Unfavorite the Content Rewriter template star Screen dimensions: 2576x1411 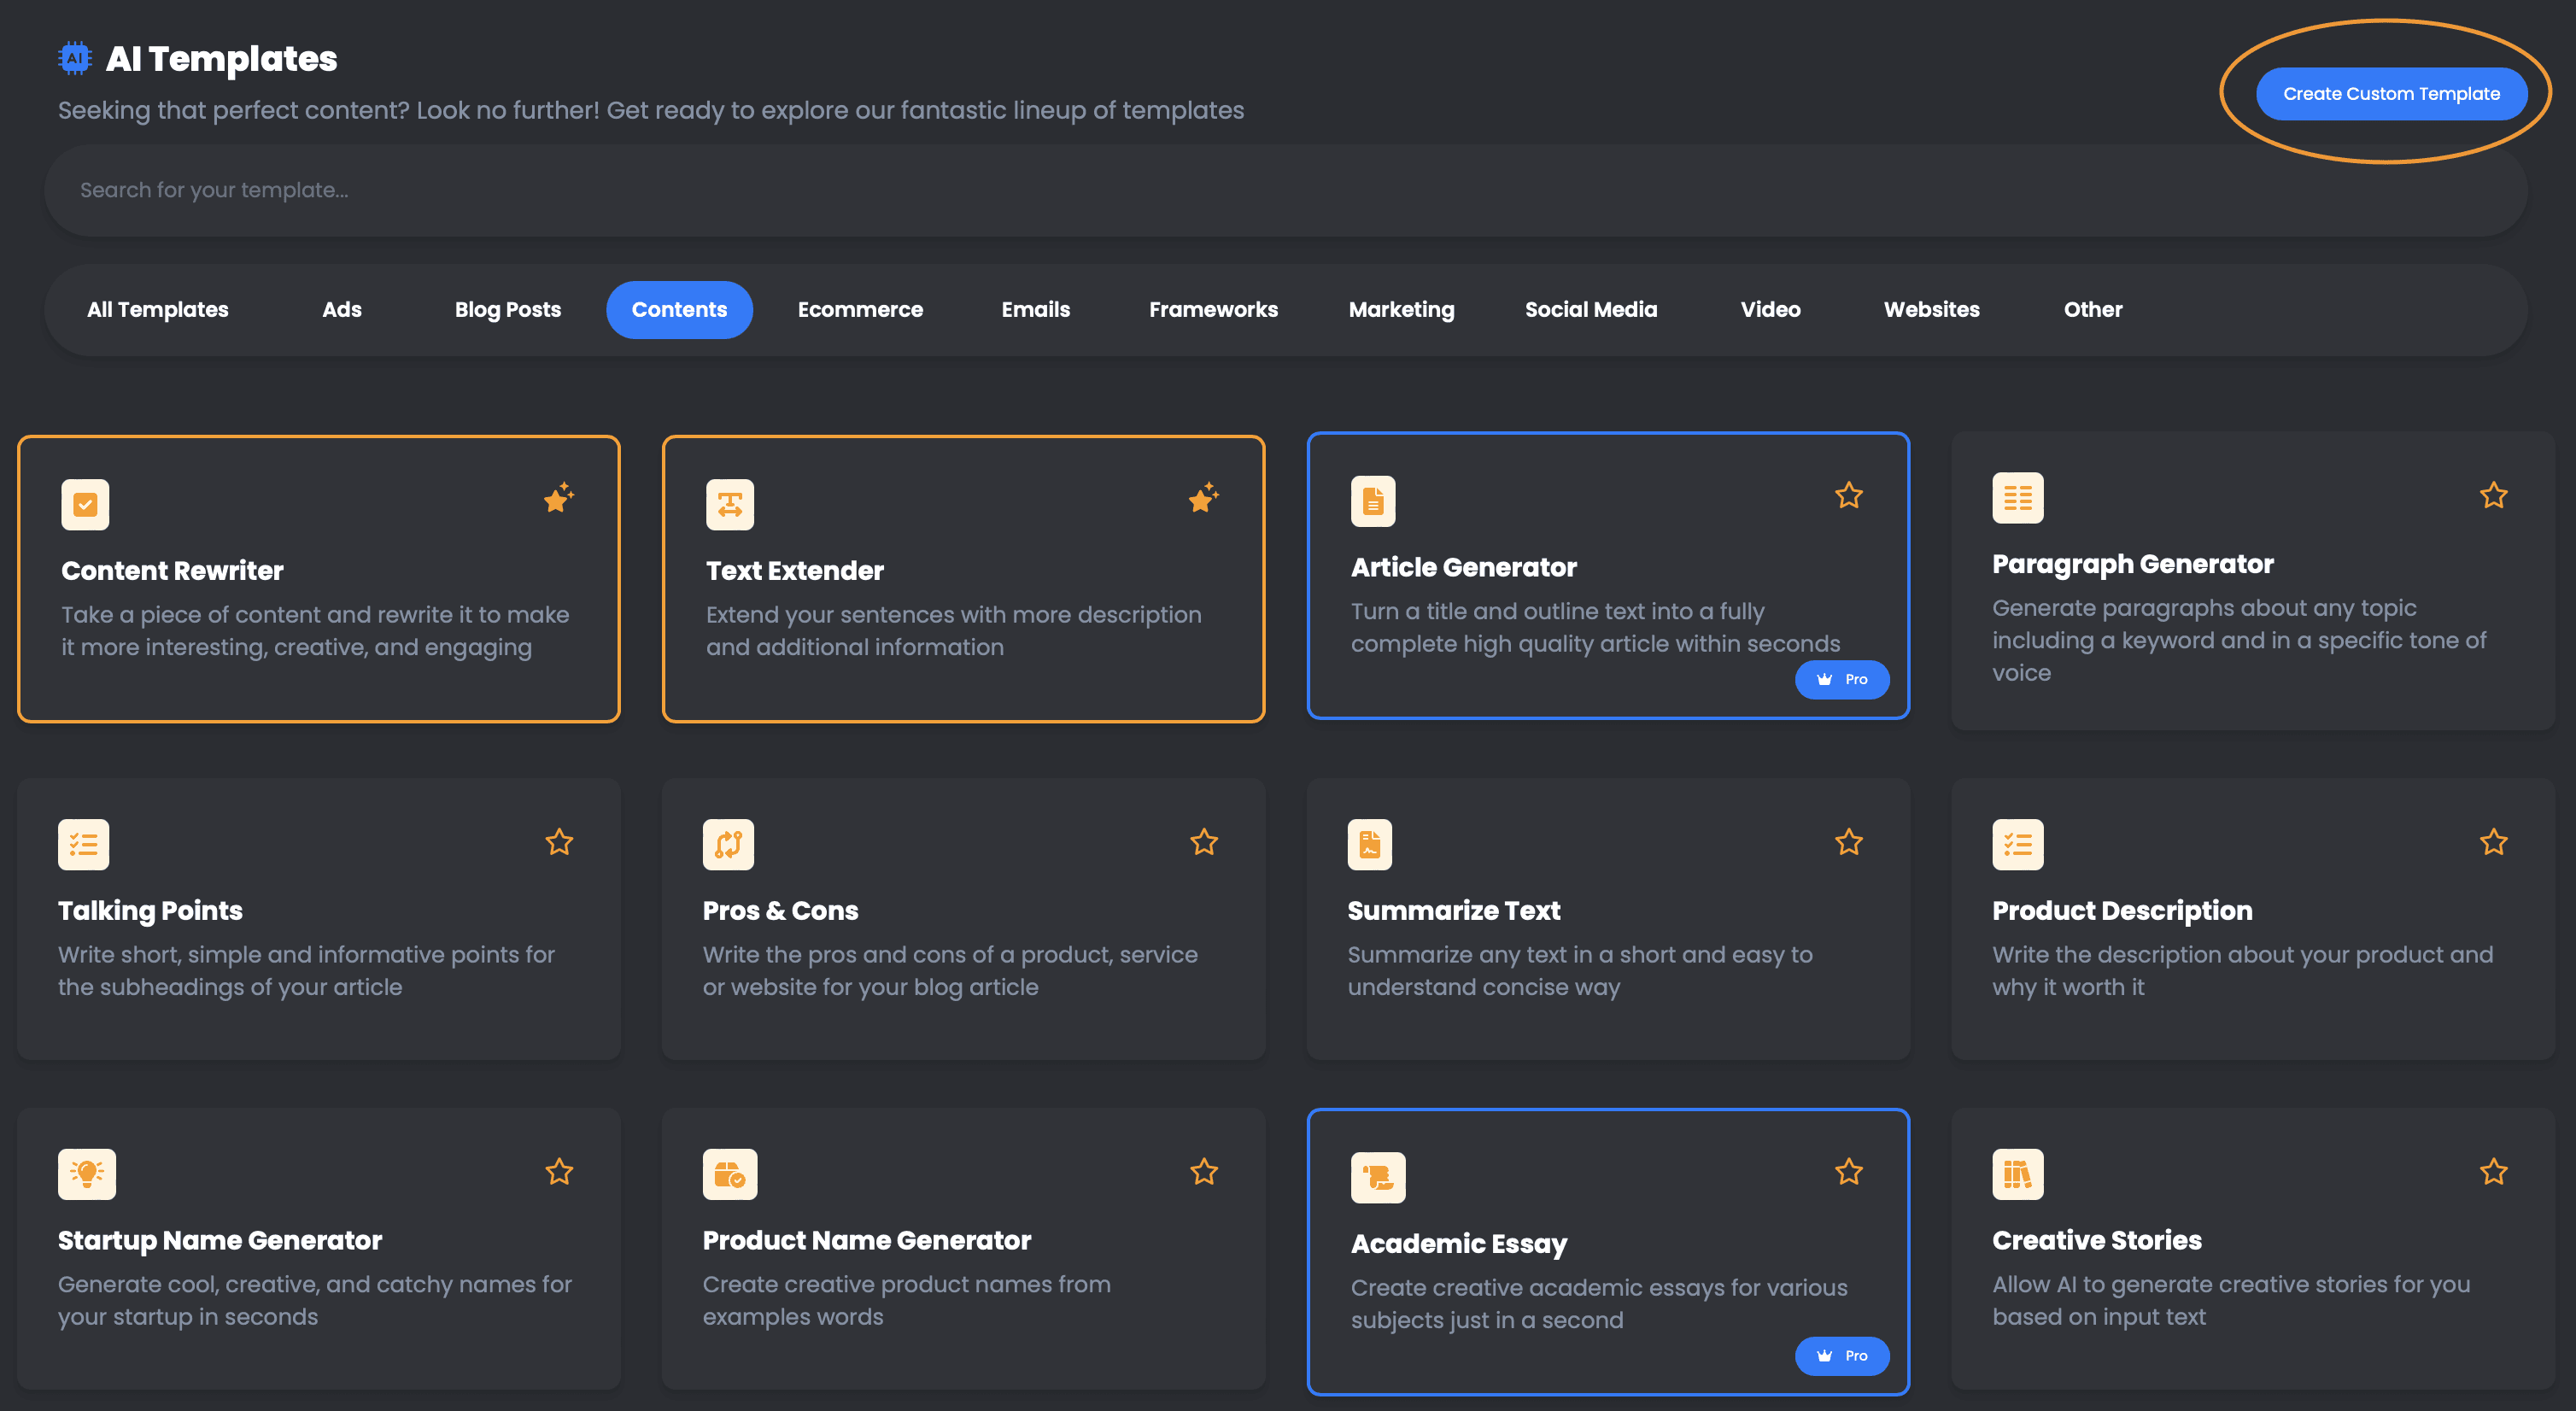pos(559,497)
